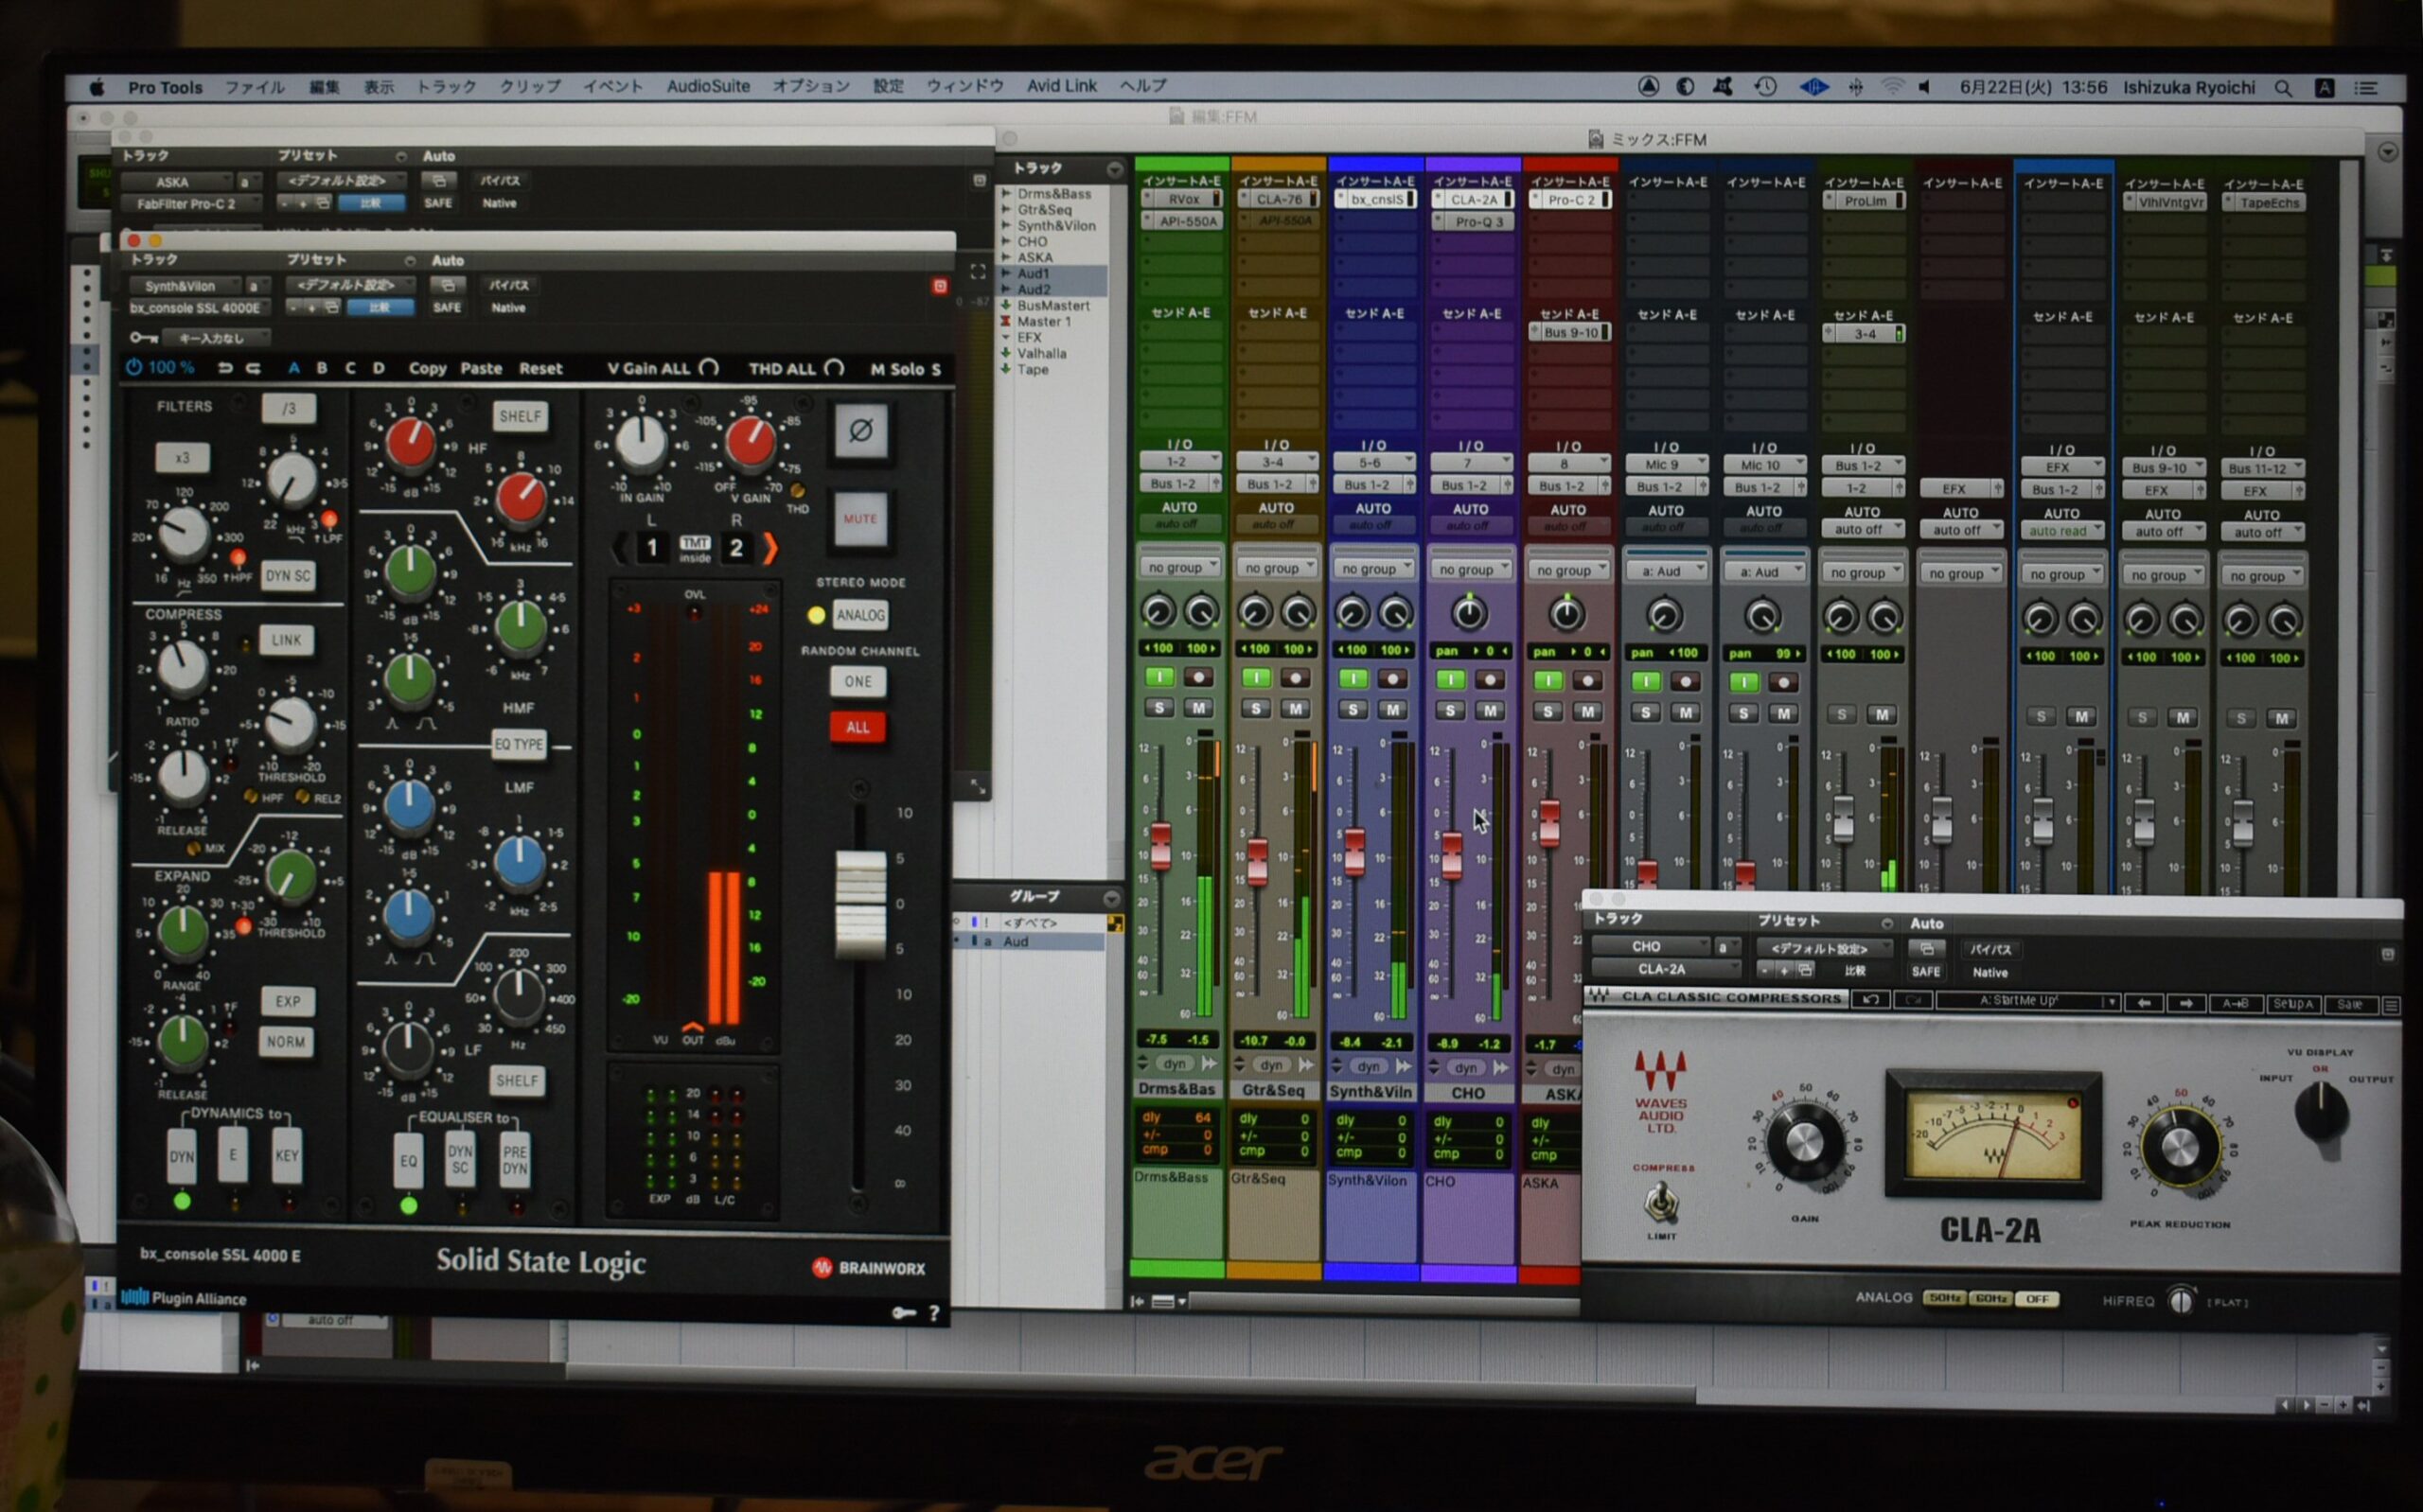Click the Time Machine icon in menu bar
Image resolution: width=2423 pixels, height=1512 pixels.
pos(1765,87)
